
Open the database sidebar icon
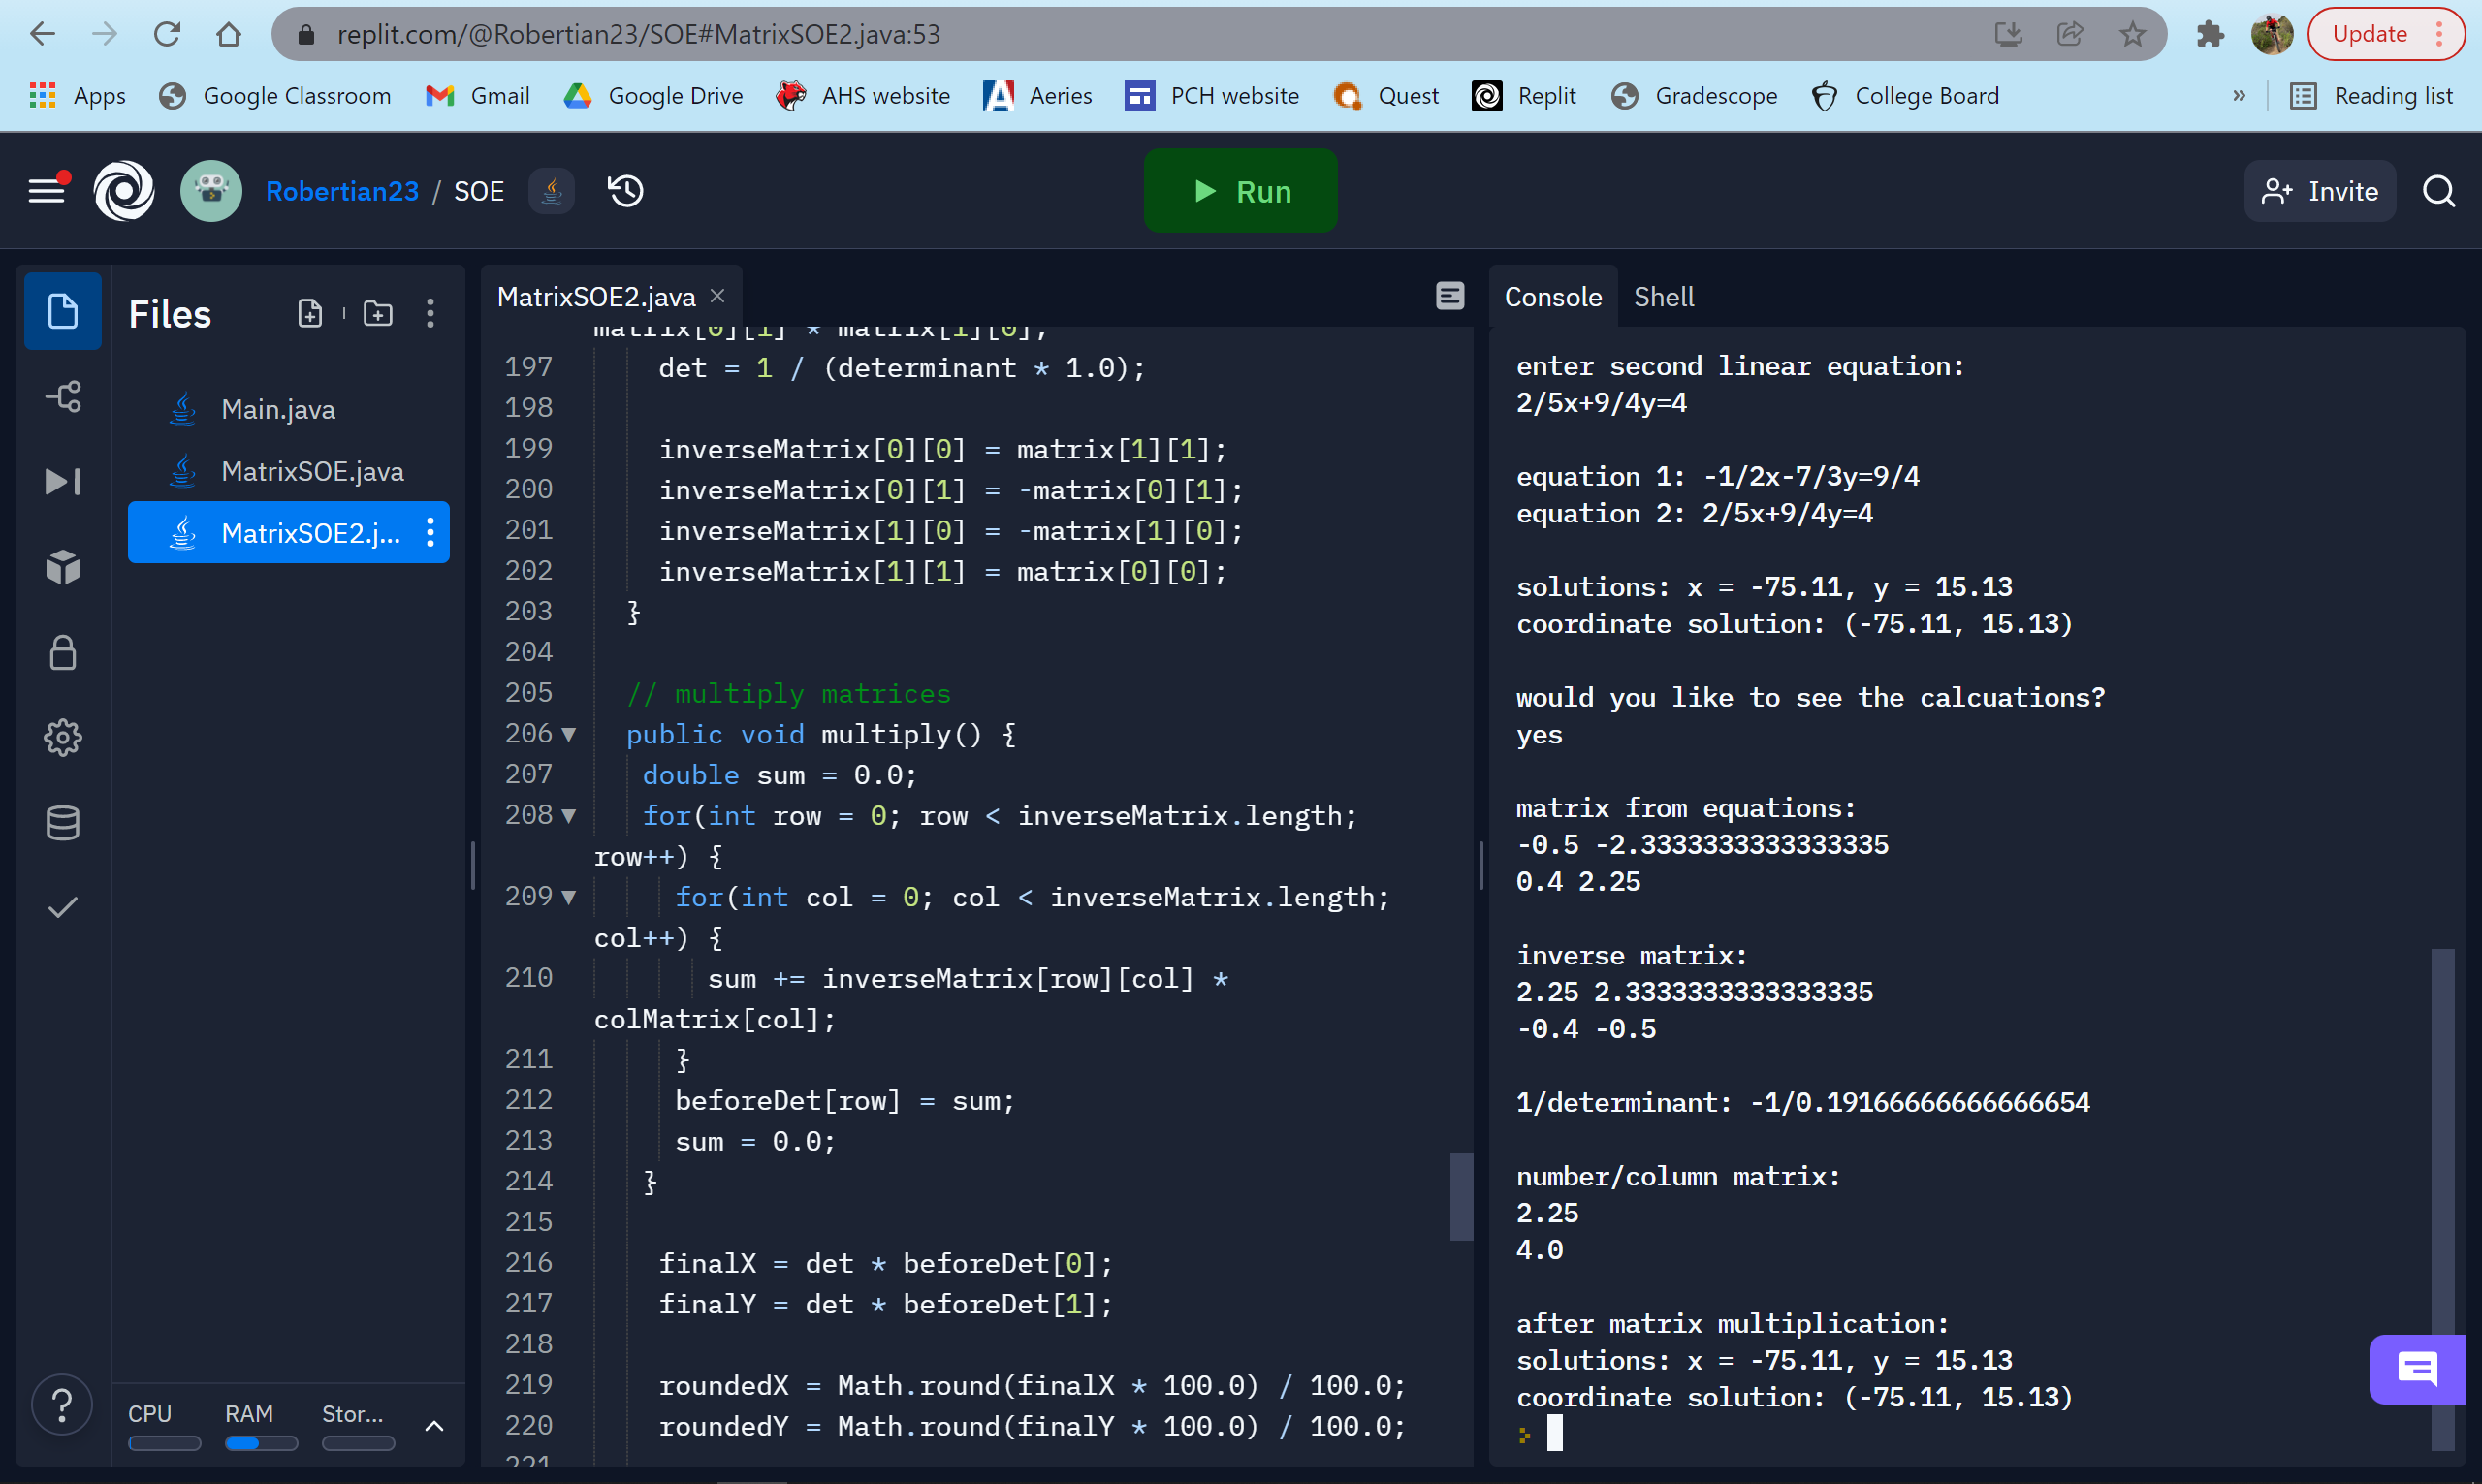coord(62,823)
